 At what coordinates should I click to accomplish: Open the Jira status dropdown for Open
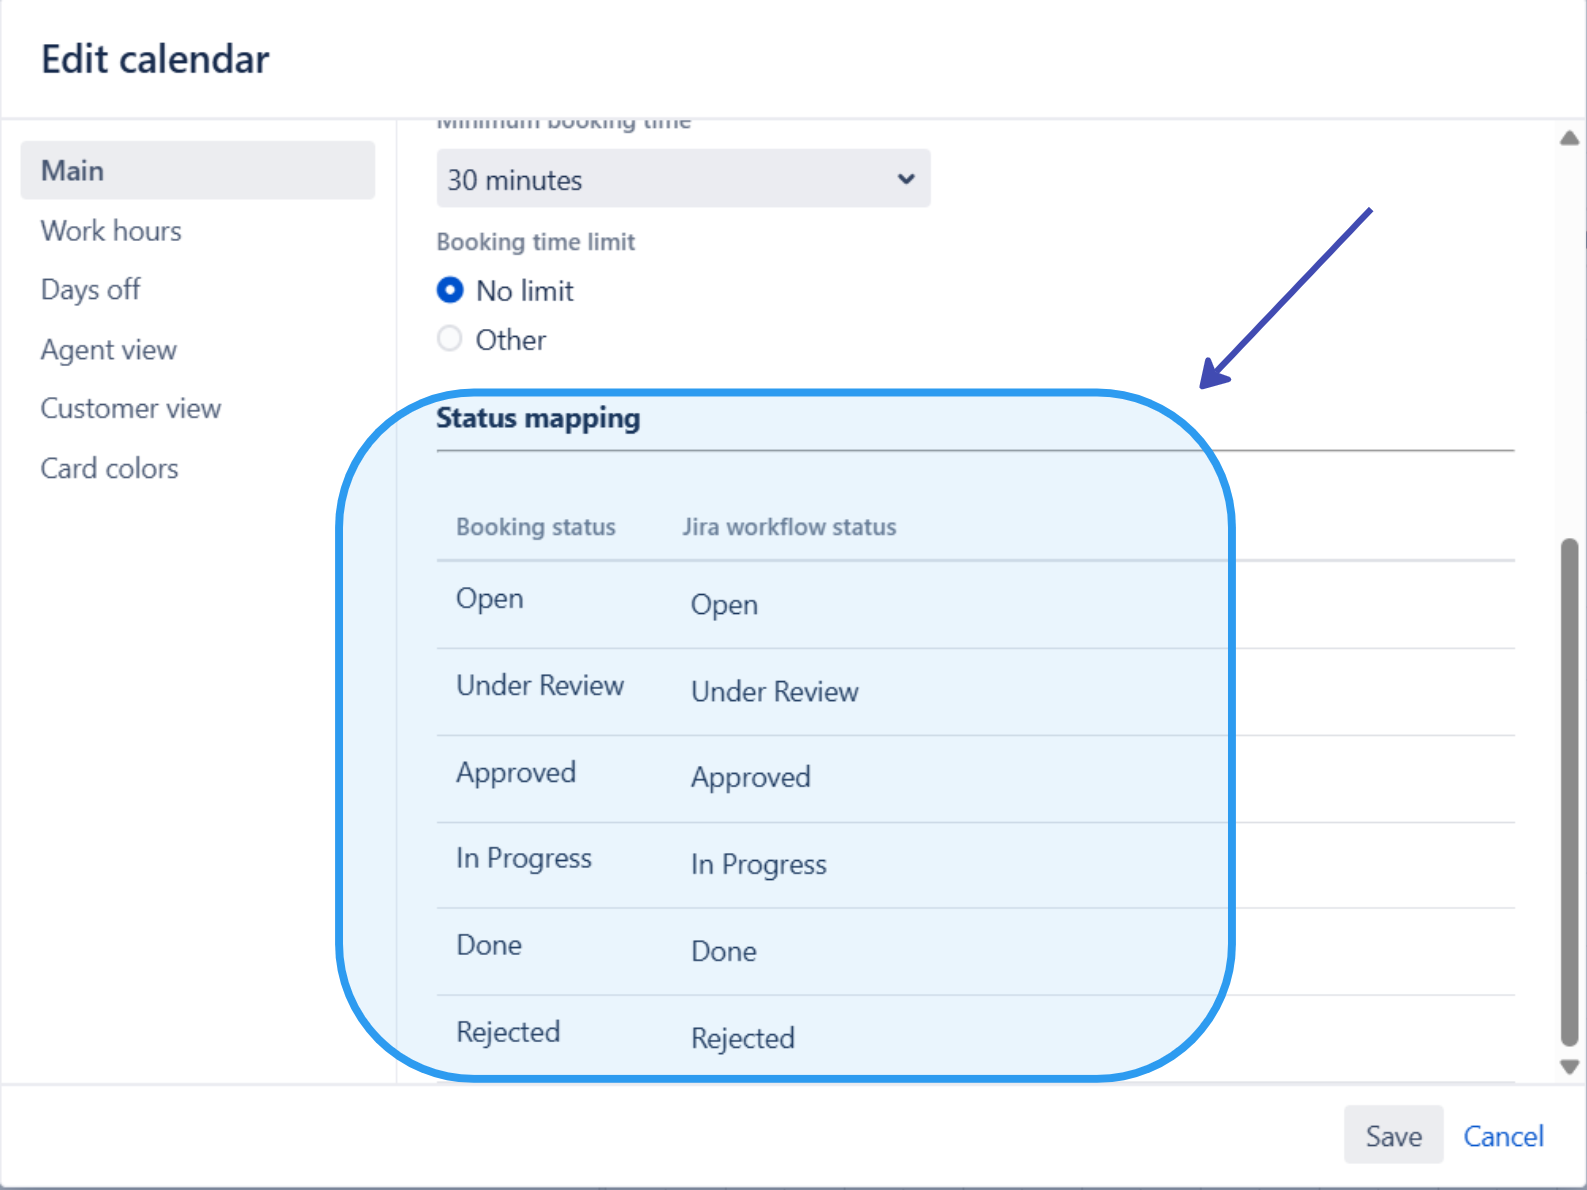coord(725,605)
